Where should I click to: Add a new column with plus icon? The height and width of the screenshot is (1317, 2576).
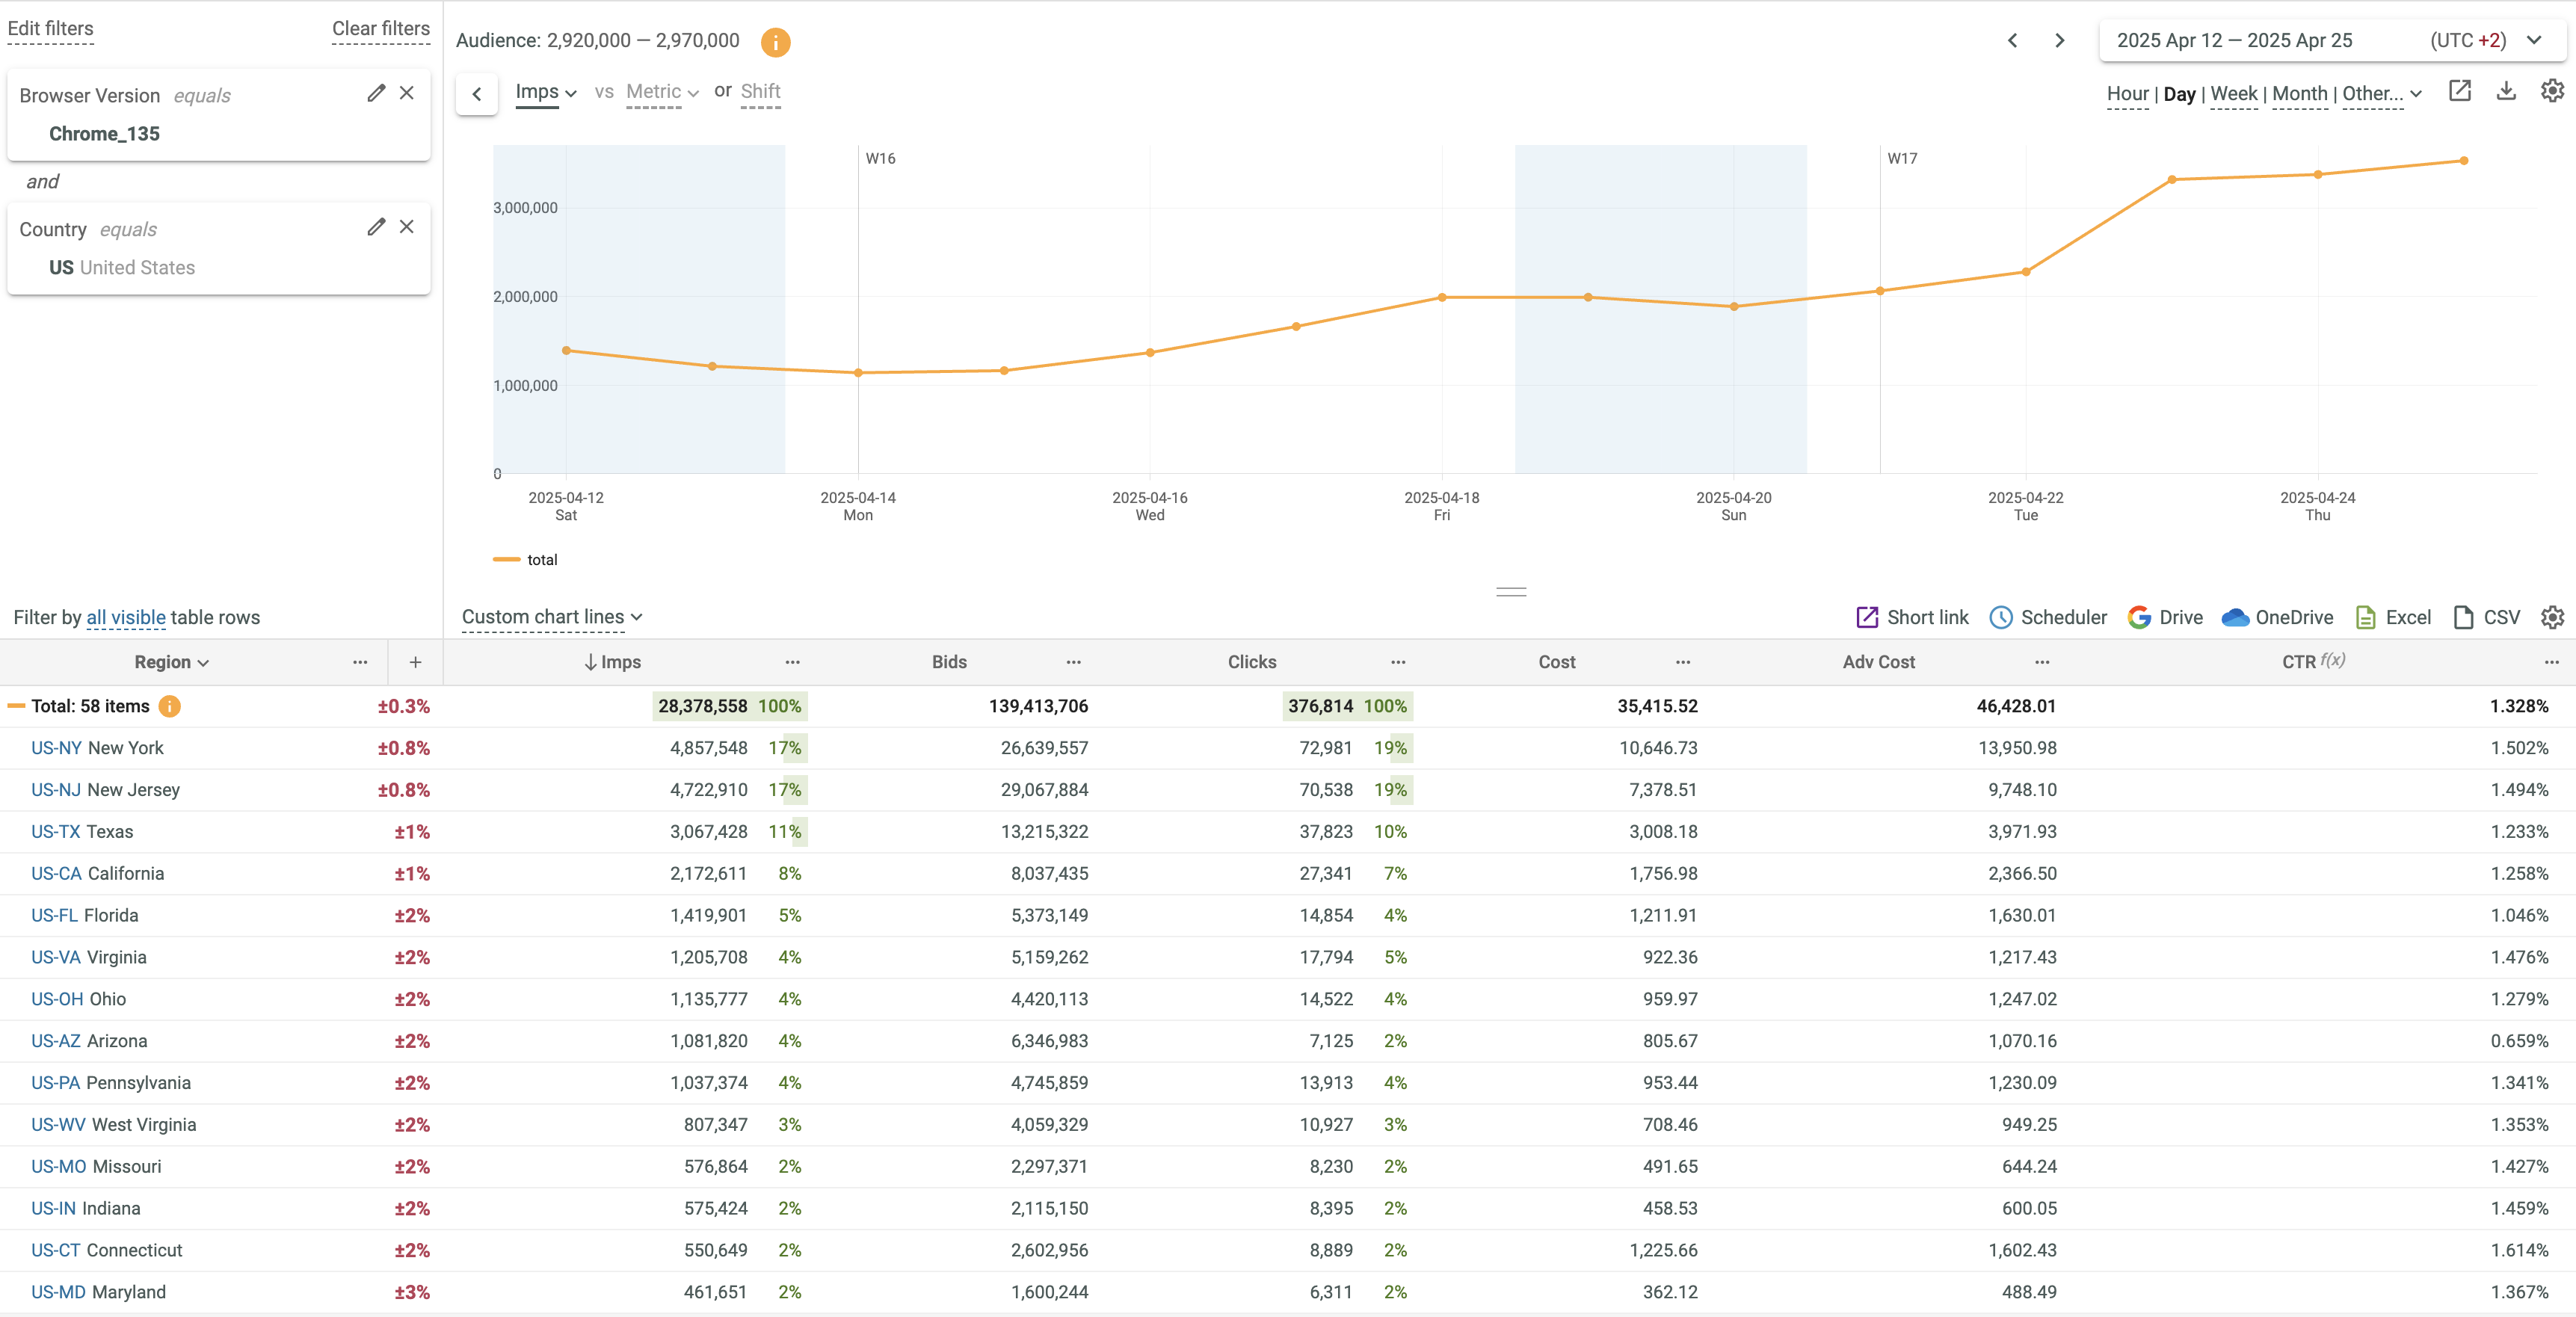(x=416, y=662)
